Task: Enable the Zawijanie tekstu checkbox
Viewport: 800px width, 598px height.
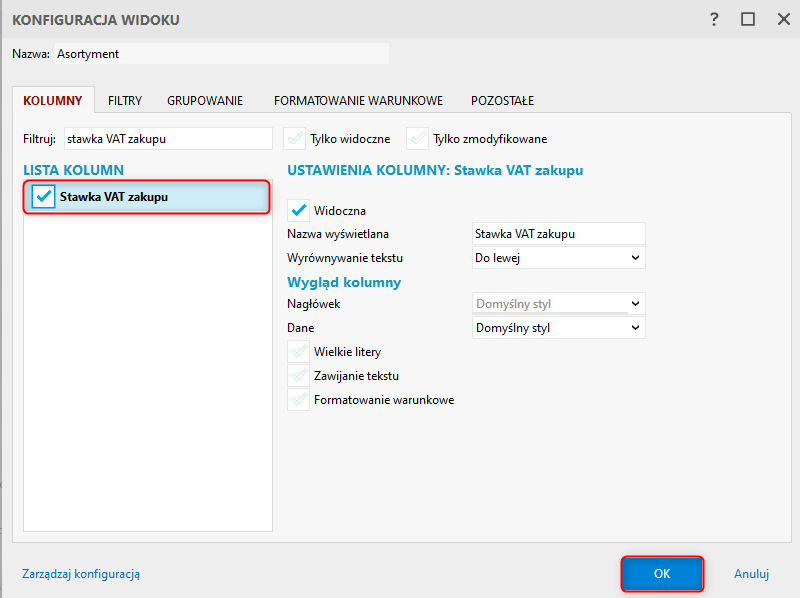Action: tap(298, 376)
